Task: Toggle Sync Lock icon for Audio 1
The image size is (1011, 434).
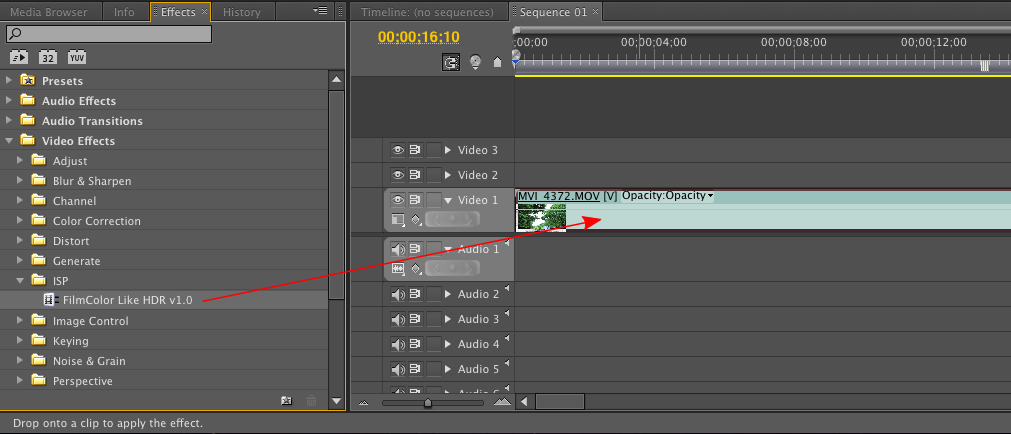Action: point(415,249)
